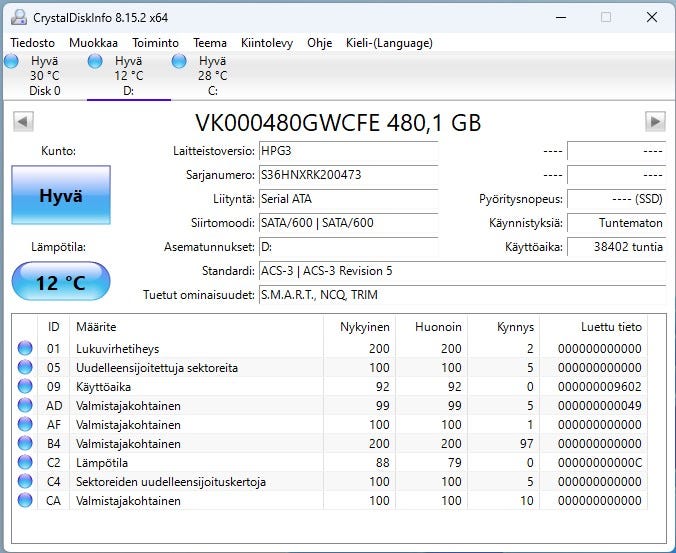The width and height of the screenshot is (676, 553).
Task: Open the Tiedosto menu
Action: (34, 43)
